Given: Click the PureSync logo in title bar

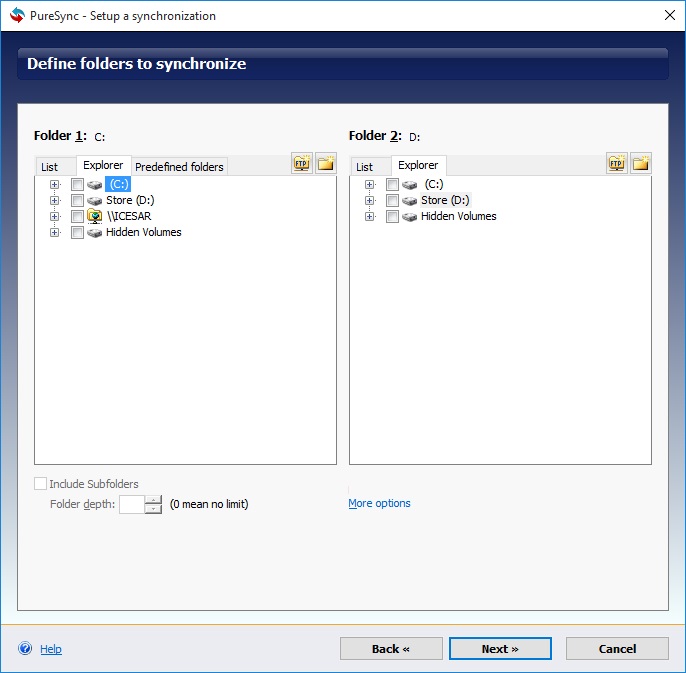Looking at the screenshot, I should click(x=18, y=15).
